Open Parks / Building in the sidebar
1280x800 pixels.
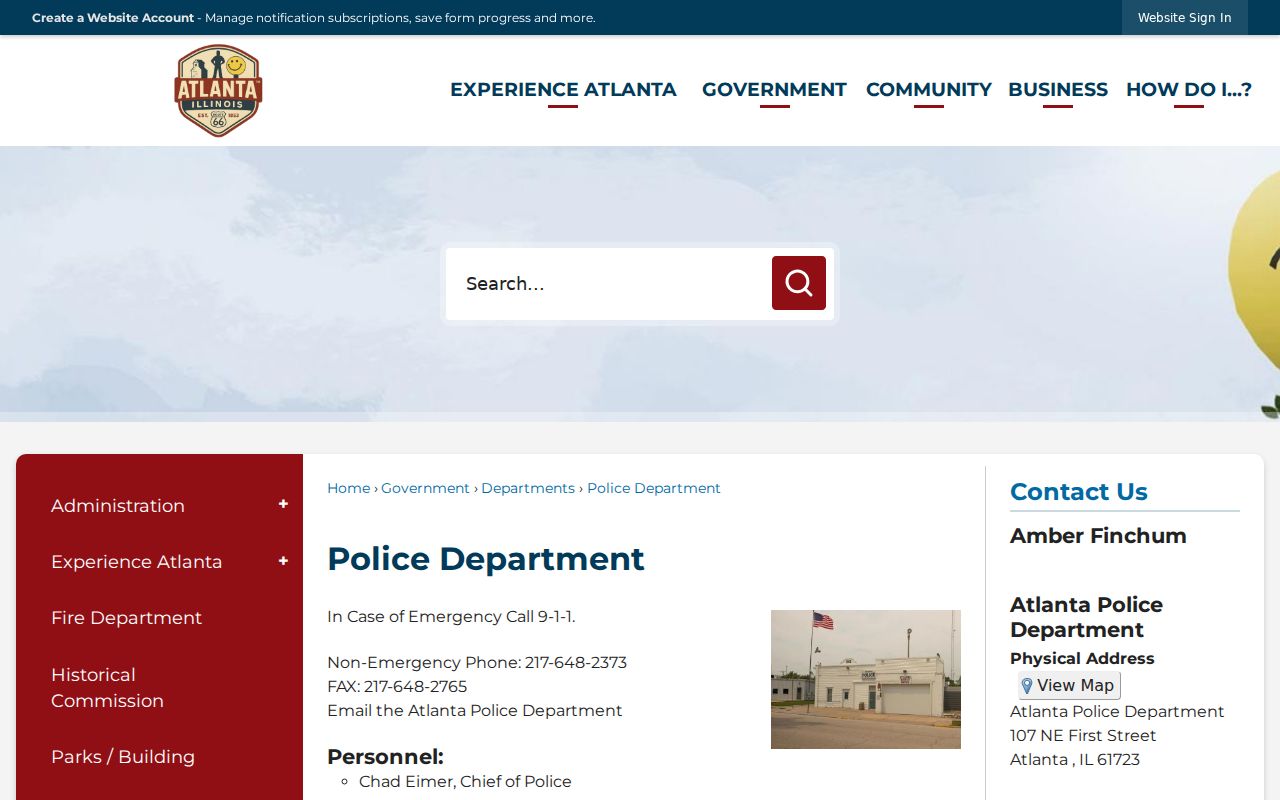click(123, 757)
